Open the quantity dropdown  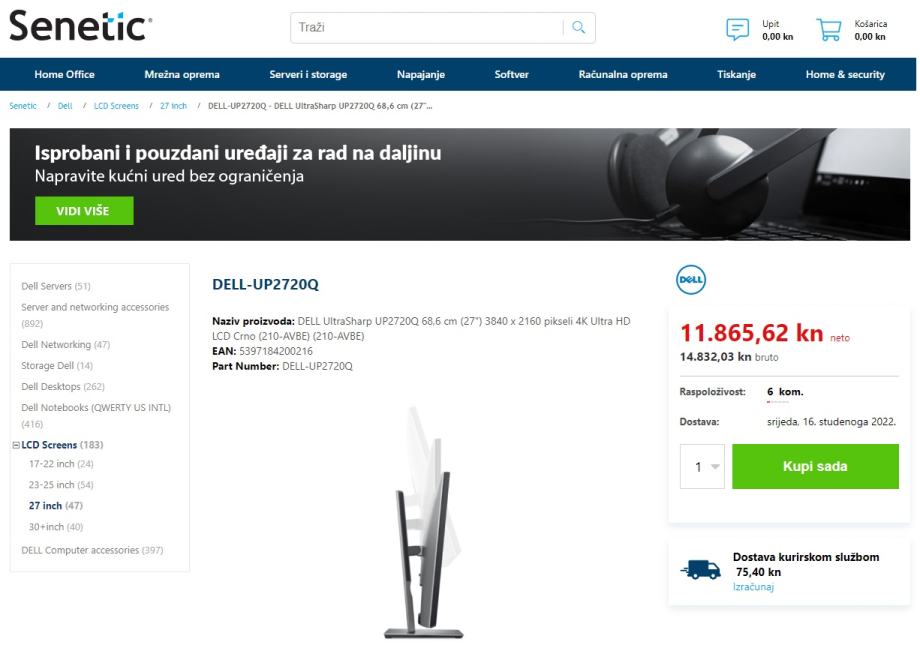pyautogui.click(x=702, y=467)
